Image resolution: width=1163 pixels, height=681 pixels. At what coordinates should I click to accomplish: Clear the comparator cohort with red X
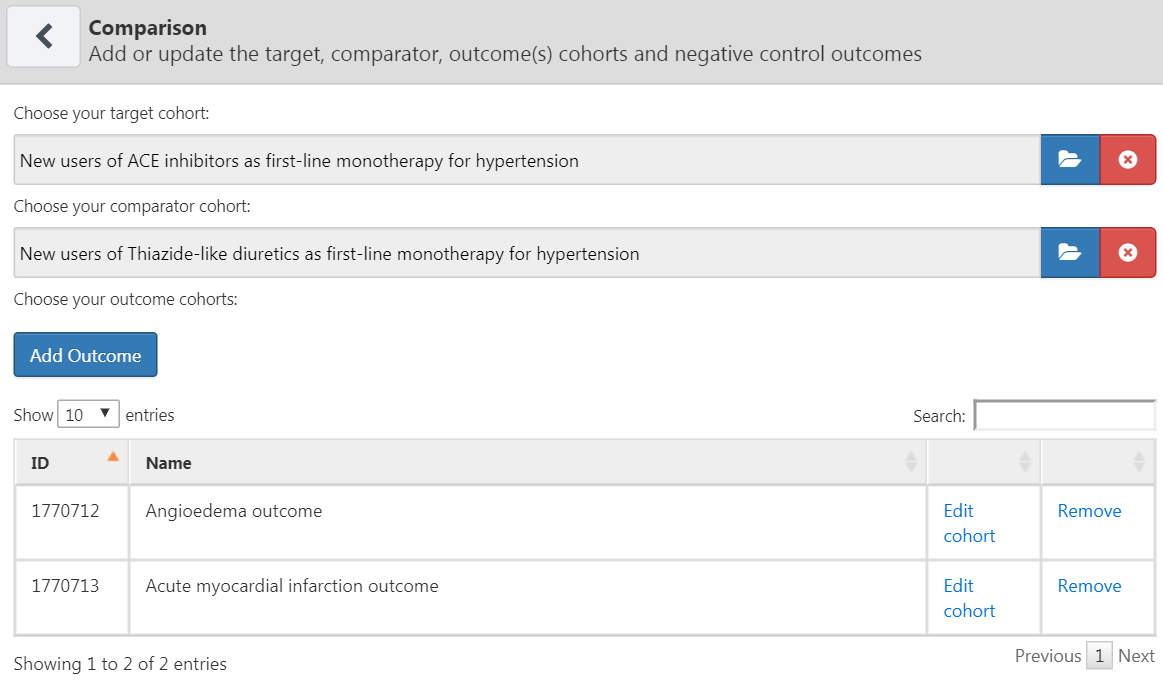tap(1127, 253)
